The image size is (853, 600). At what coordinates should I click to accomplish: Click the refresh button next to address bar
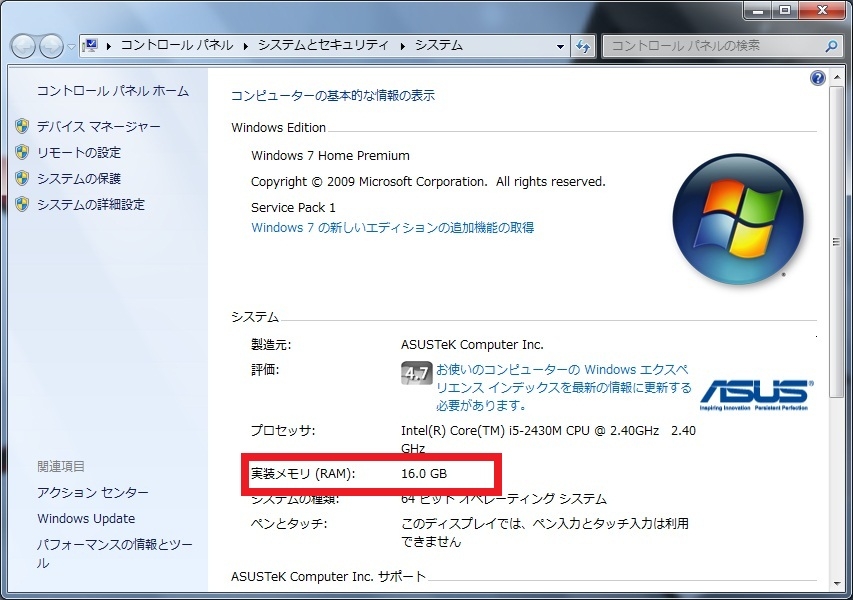[x=583, y=46]
